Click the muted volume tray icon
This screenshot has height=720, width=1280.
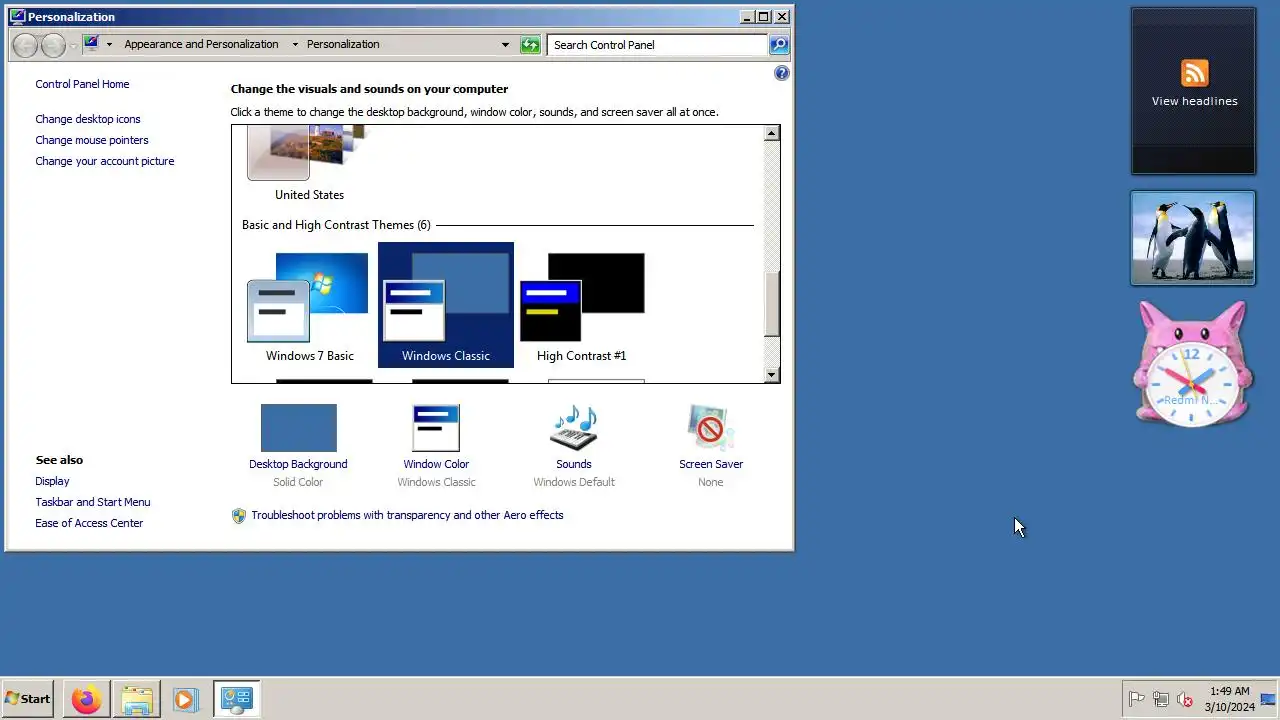(x=1185, y=699)
